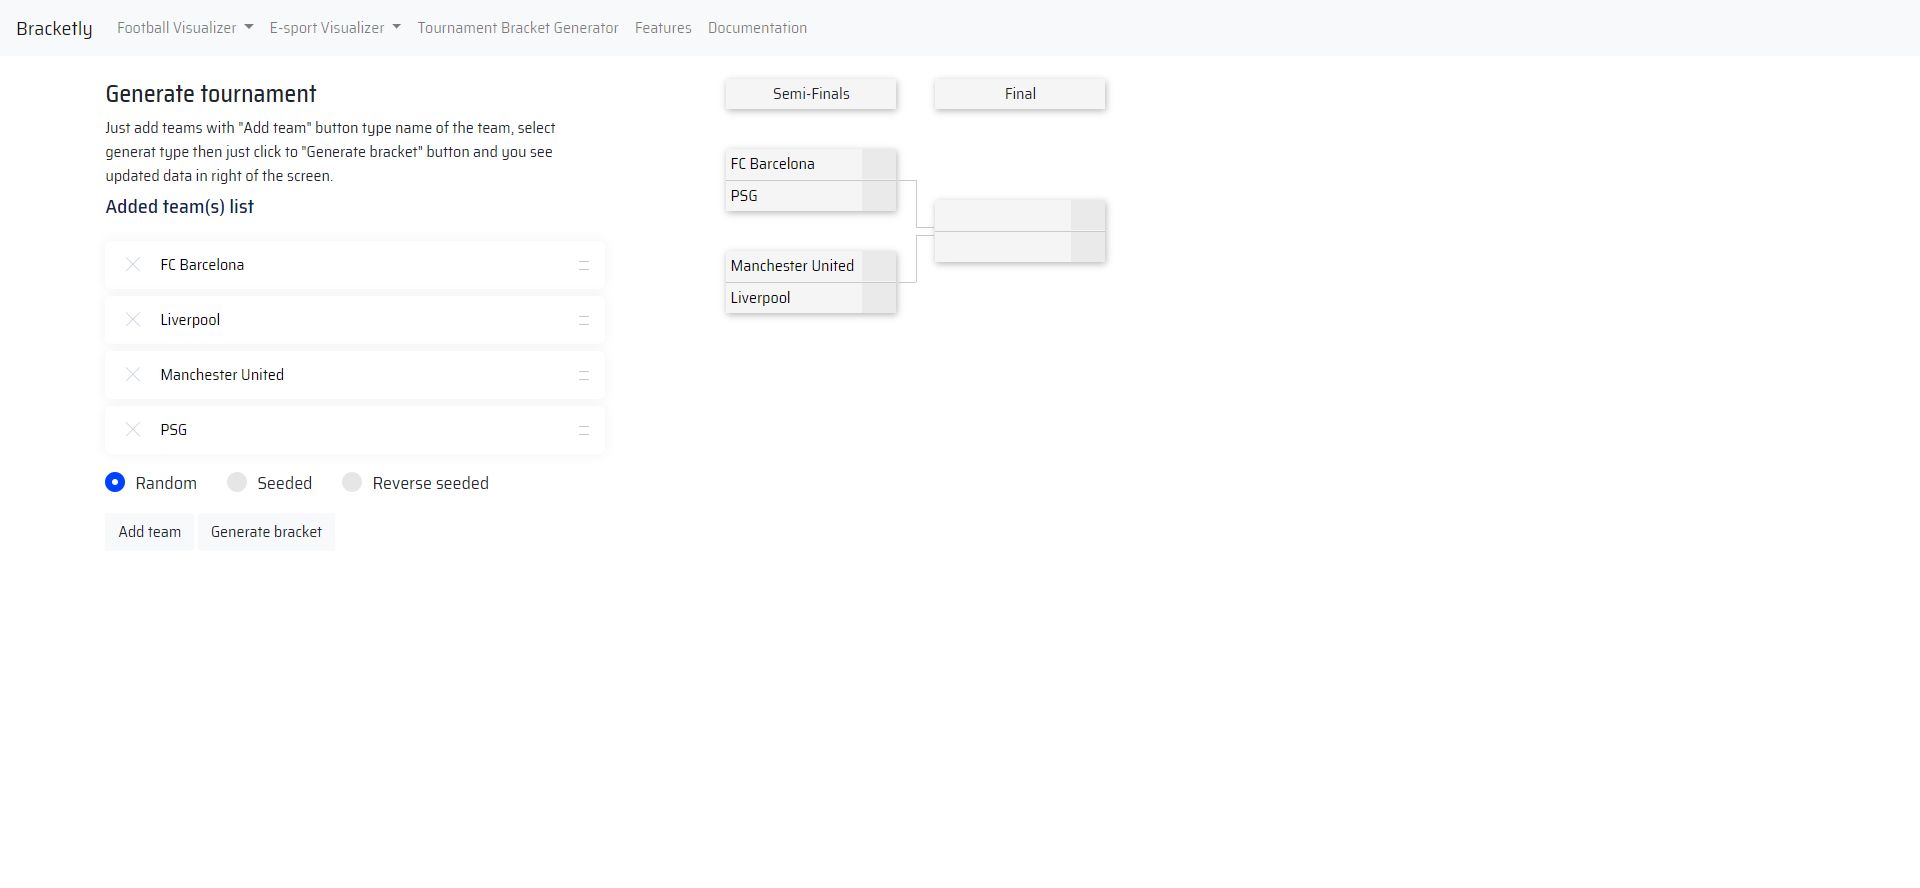Choose the Seeded radio option
The image size is (1920, 888).
coord(237,483)
